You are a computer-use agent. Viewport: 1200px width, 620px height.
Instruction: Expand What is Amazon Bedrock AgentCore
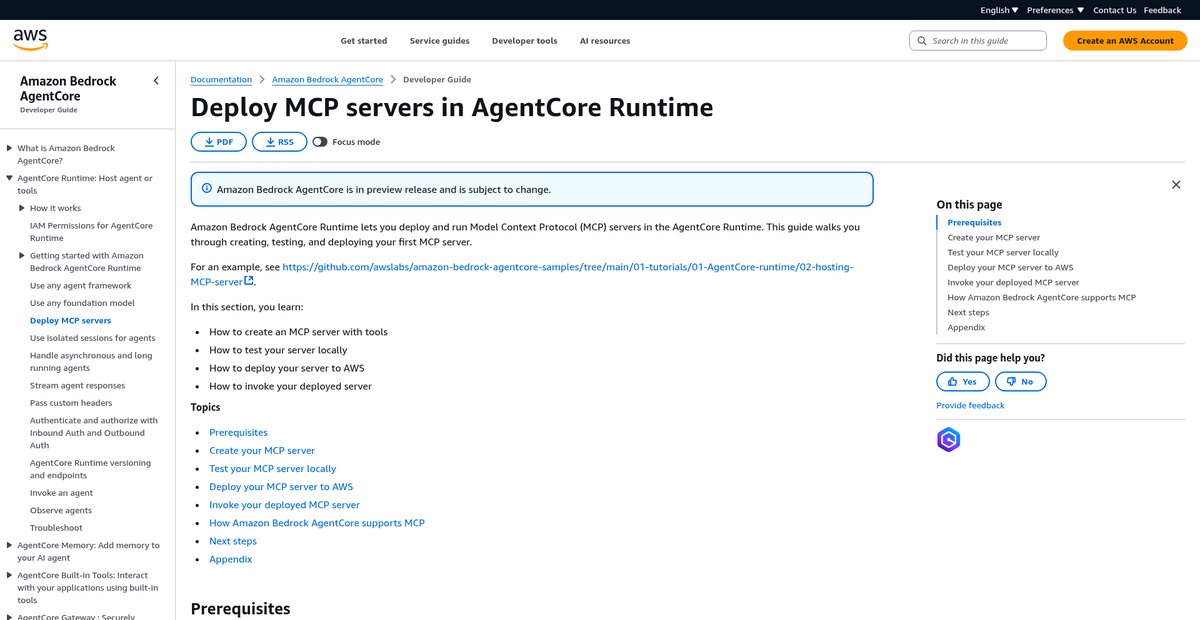[10, 148]
